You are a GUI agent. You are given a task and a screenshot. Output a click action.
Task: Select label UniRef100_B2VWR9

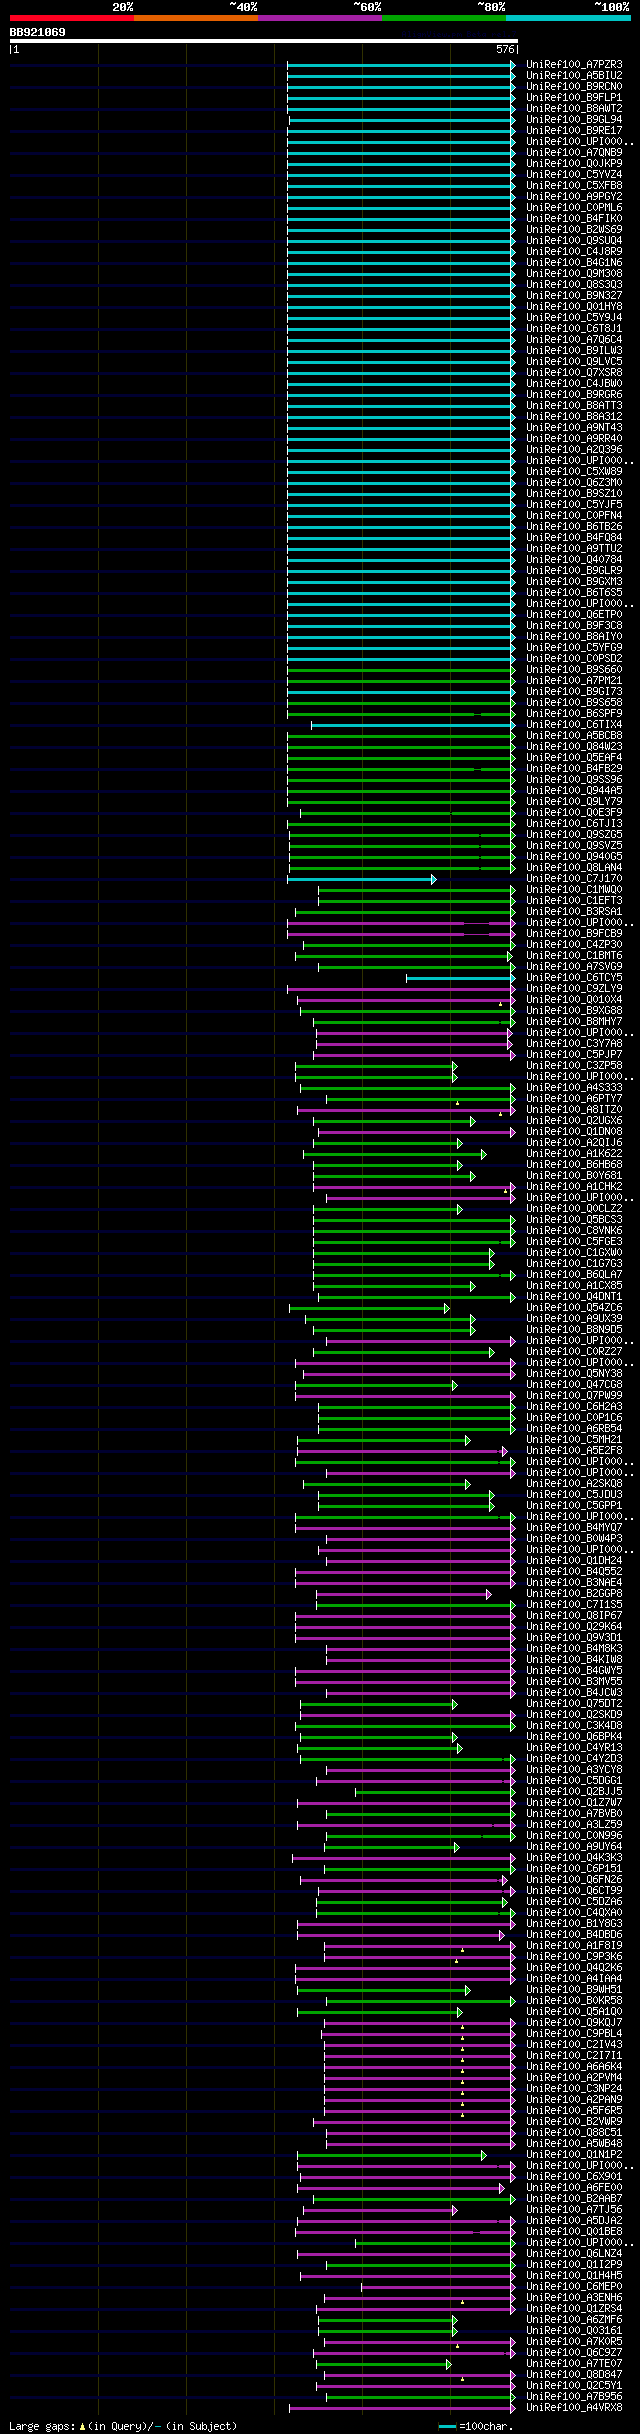[x=574, y=2122]
